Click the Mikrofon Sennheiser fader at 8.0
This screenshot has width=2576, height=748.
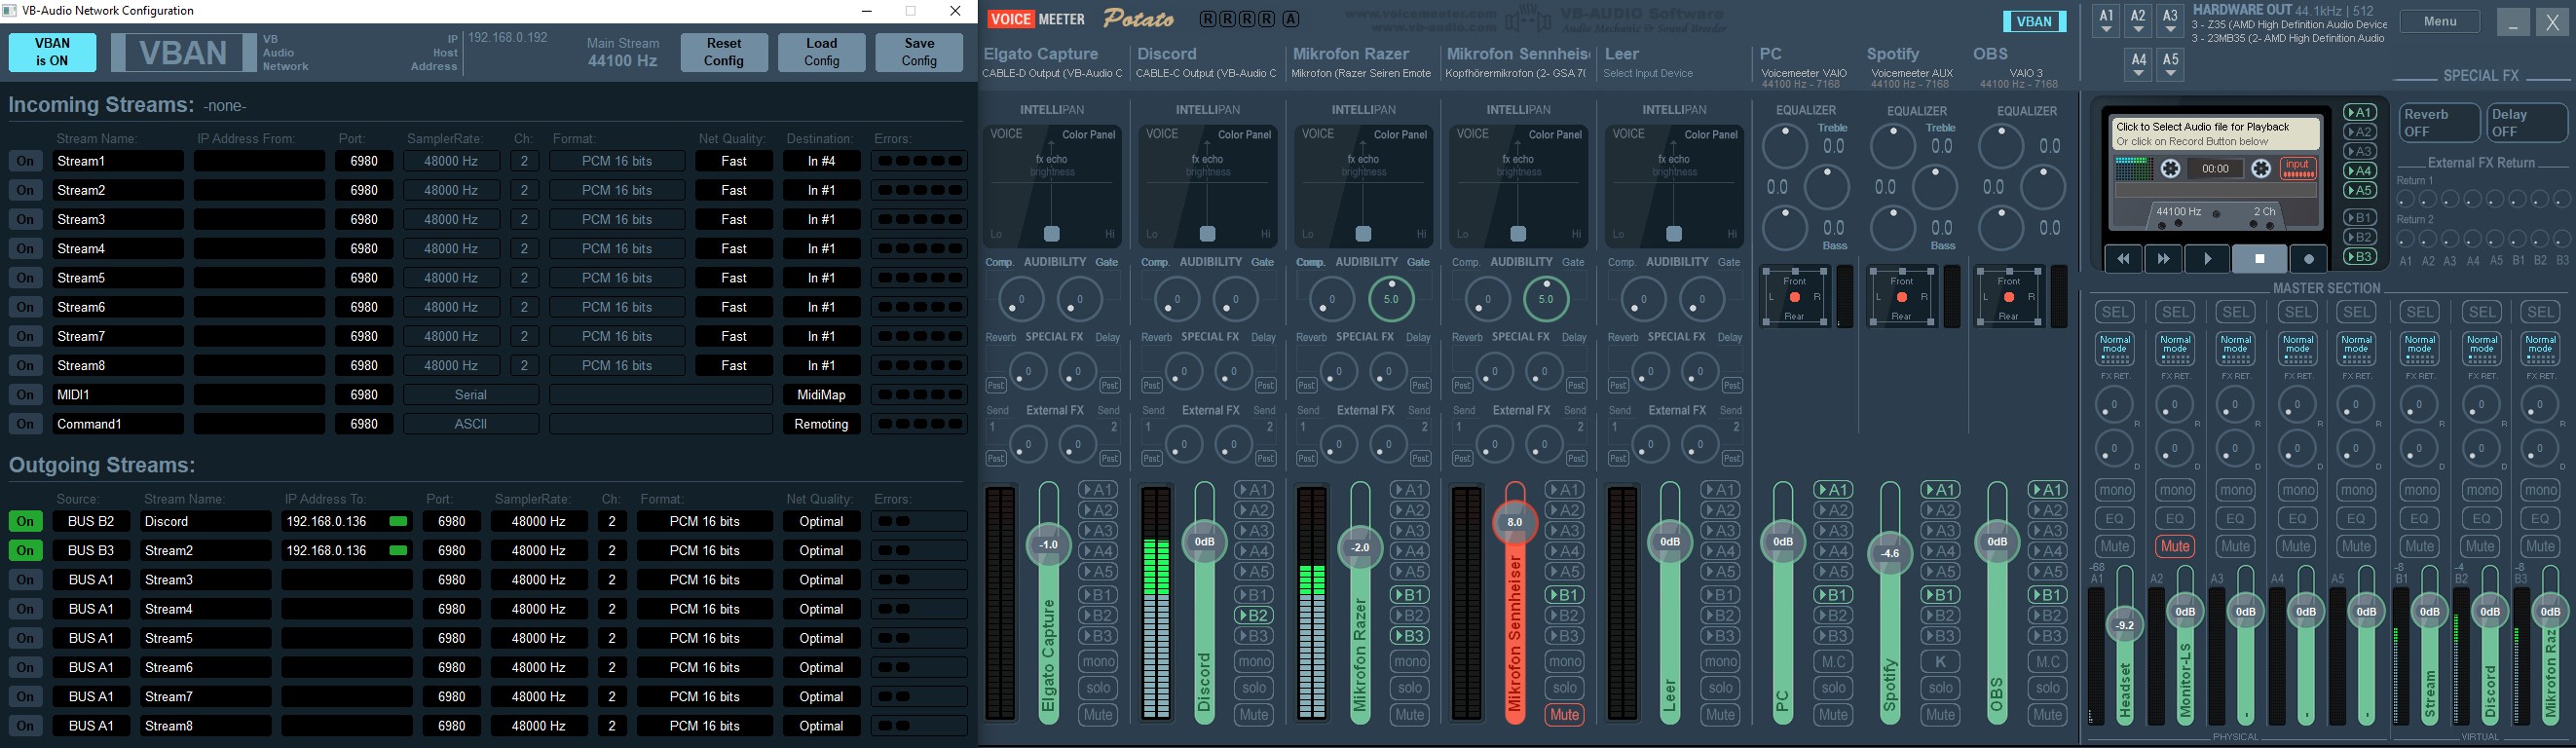tap(1514, 522)
